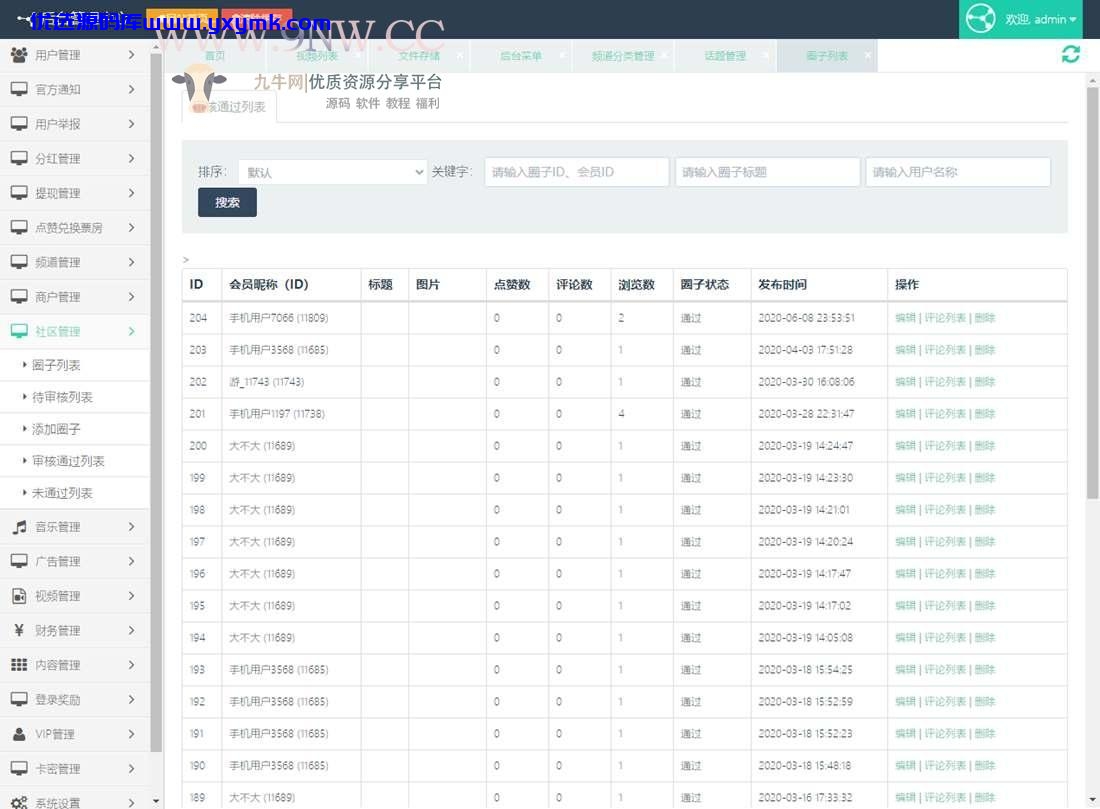Open 圈子列表 in the sidebar submenu
The image size is (1100, 809).
pos(56,365)
